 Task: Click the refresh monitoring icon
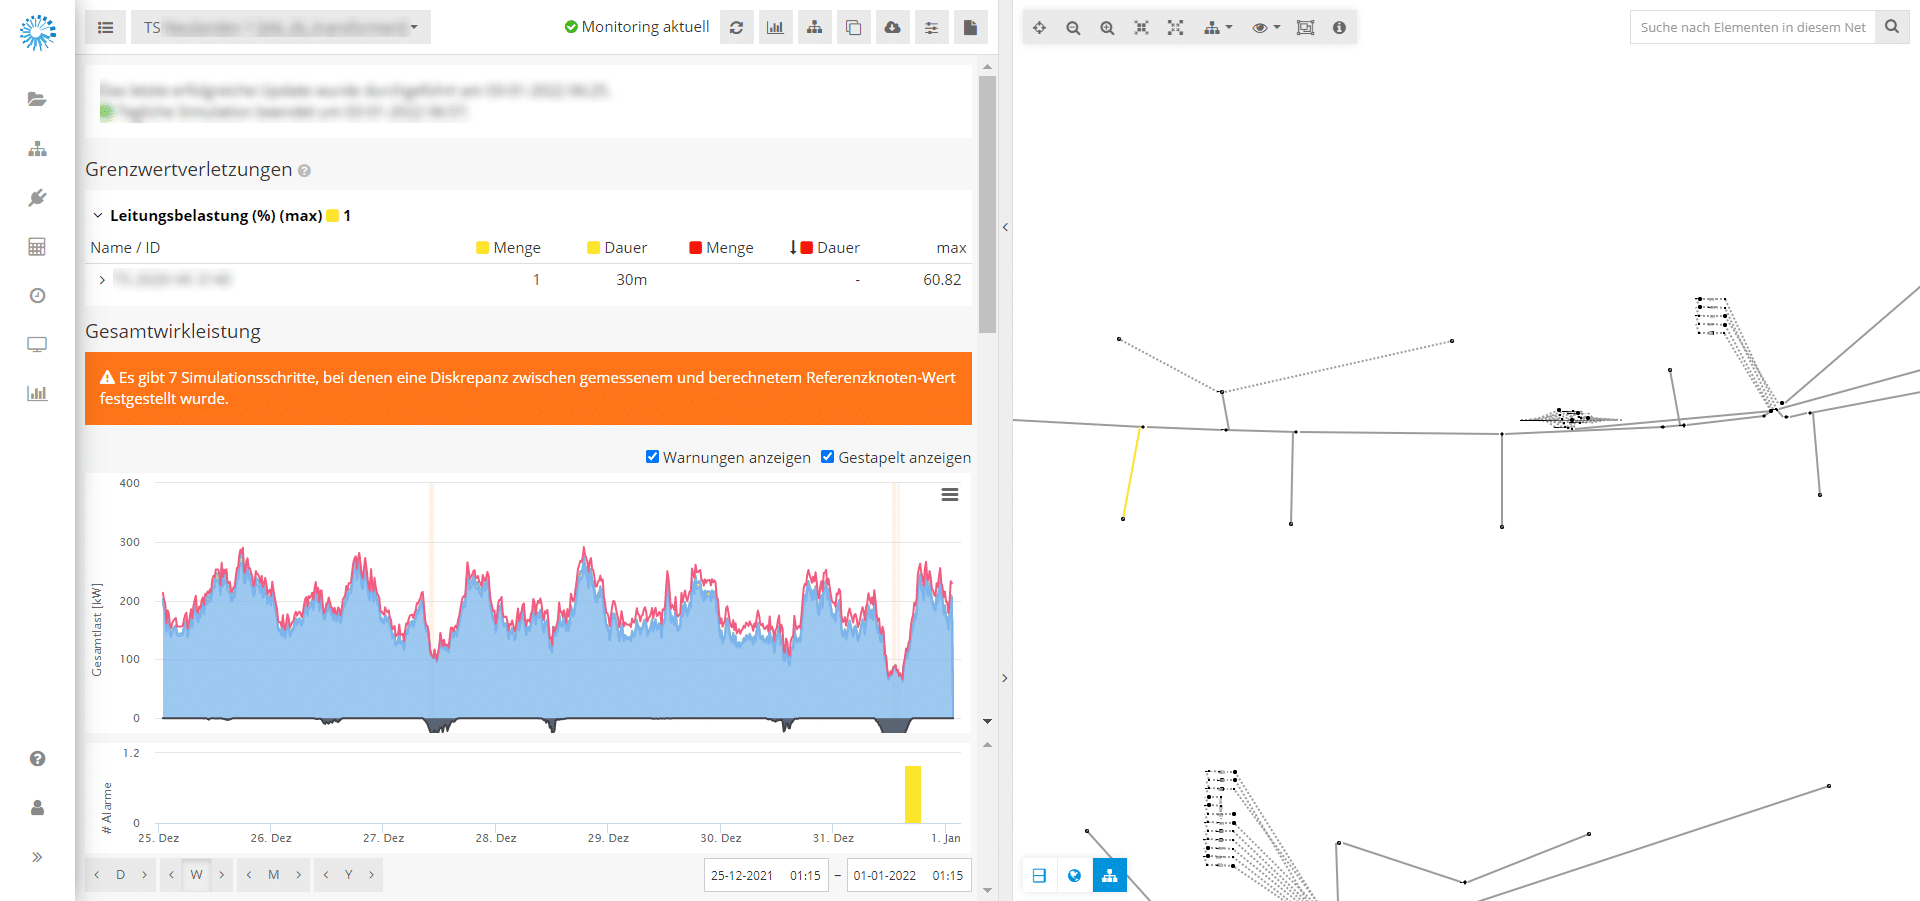736,28
